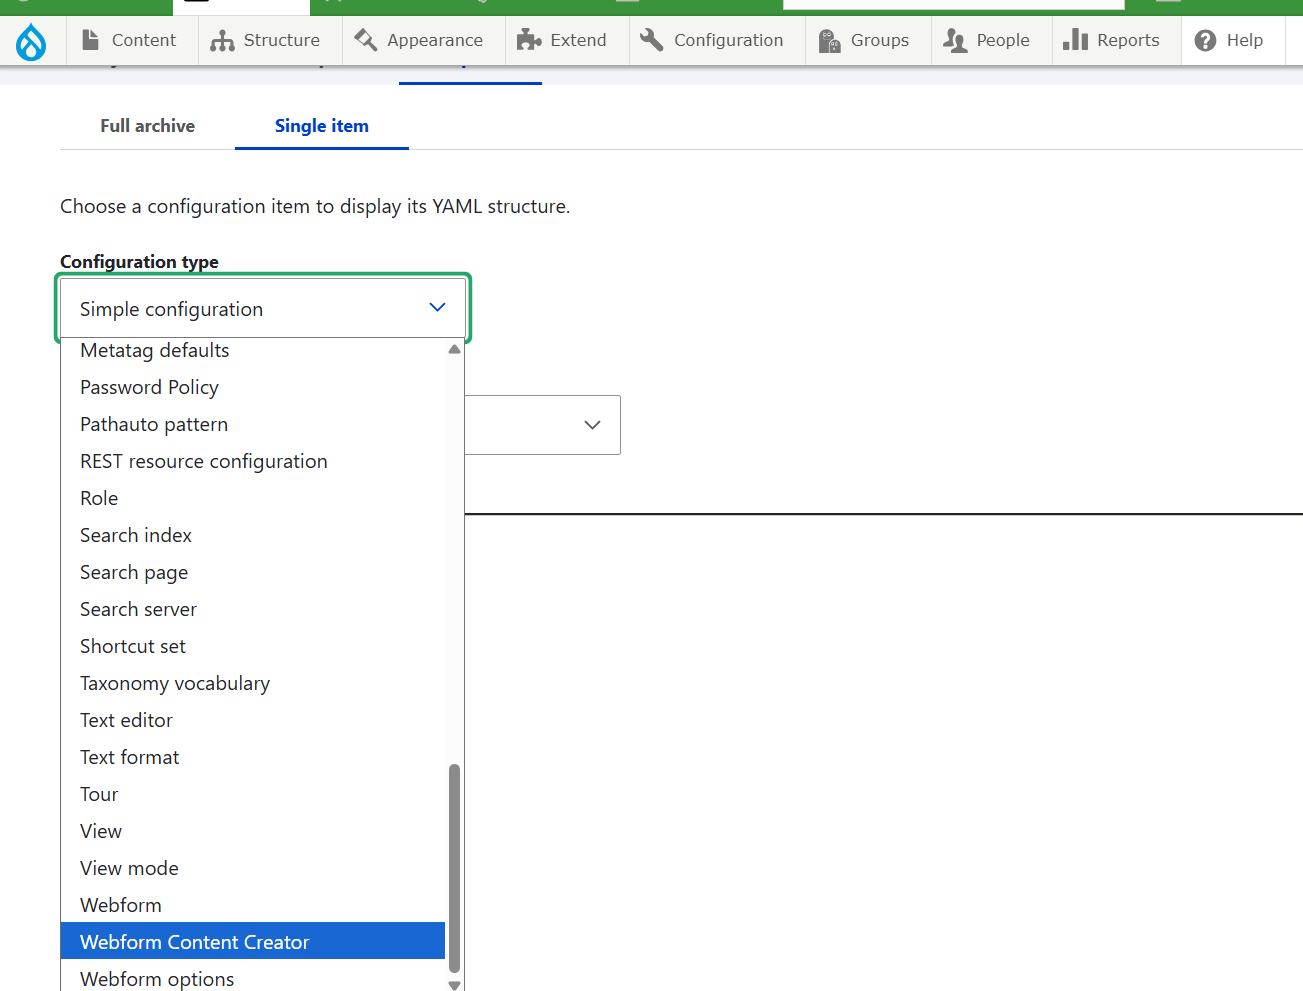Choose Webform Content Creator from the list

[x=194, y=941]
